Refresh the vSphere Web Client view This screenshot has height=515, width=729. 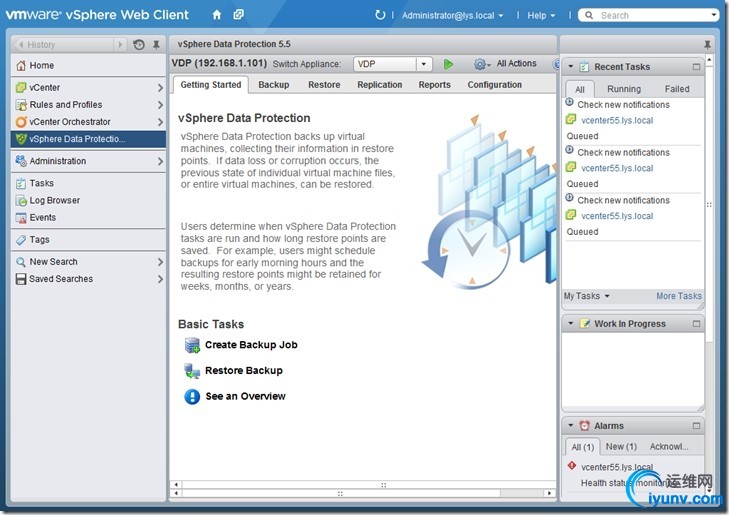coord(380,15)
